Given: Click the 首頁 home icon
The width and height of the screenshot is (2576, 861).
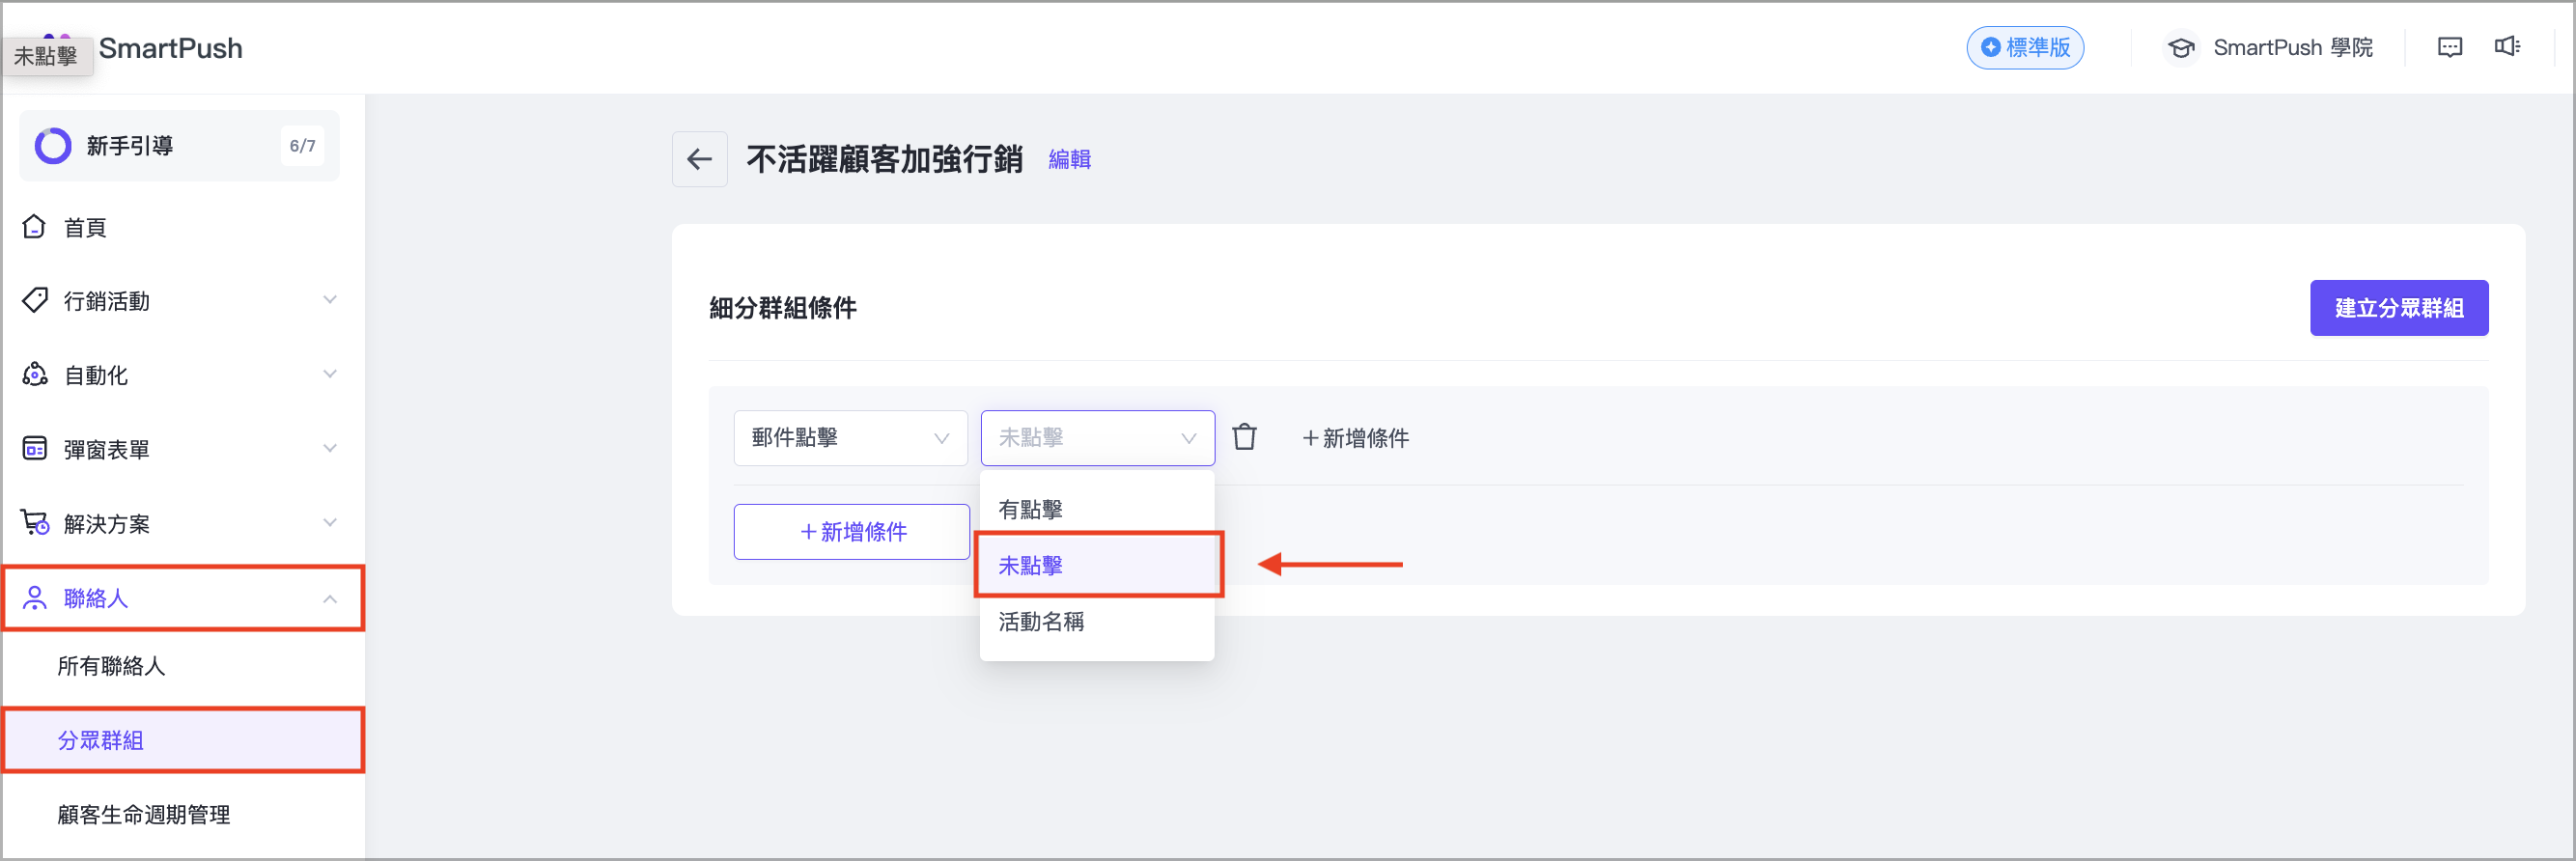Looking at the screenshot, I should pos(35,227).
